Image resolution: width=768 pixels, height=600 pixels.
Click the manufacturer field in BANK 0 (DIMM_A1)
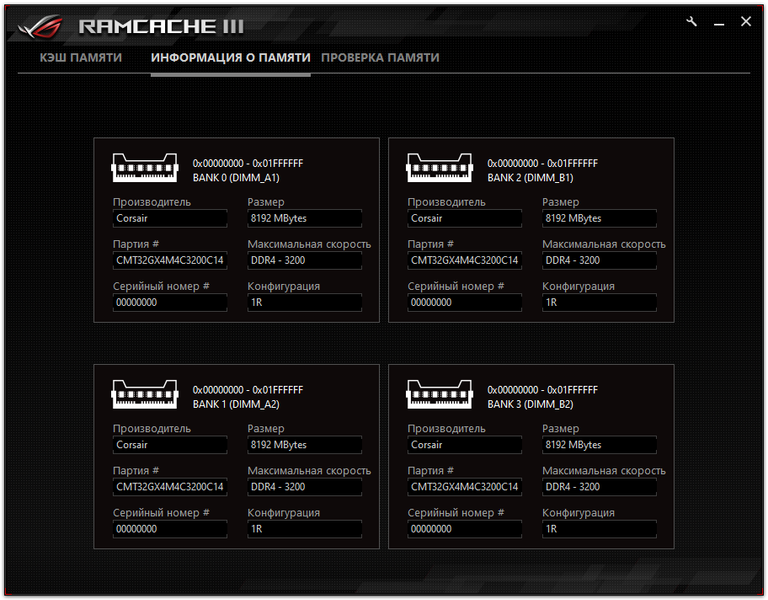point(170,218)
